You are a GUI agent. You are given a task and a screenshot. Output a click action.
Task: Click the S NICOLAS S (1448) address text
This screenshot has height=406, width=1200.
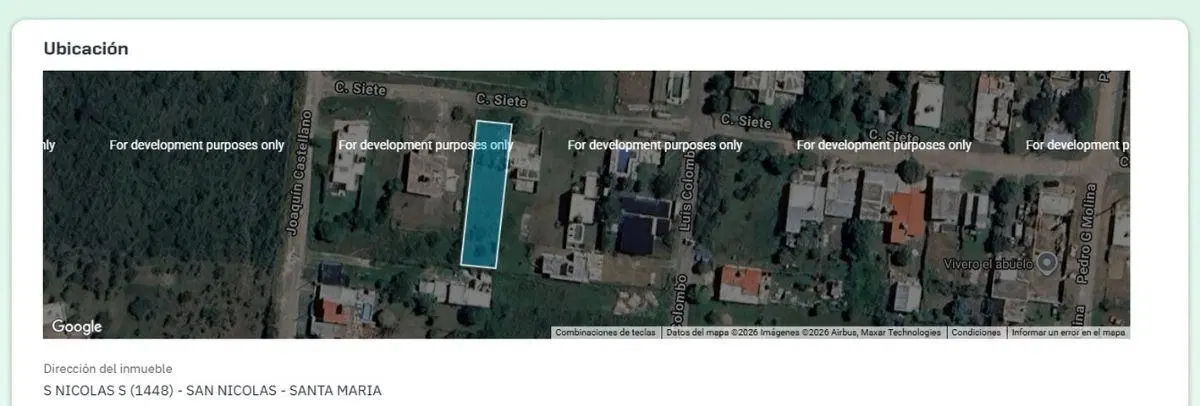click(x=212, y=390)
